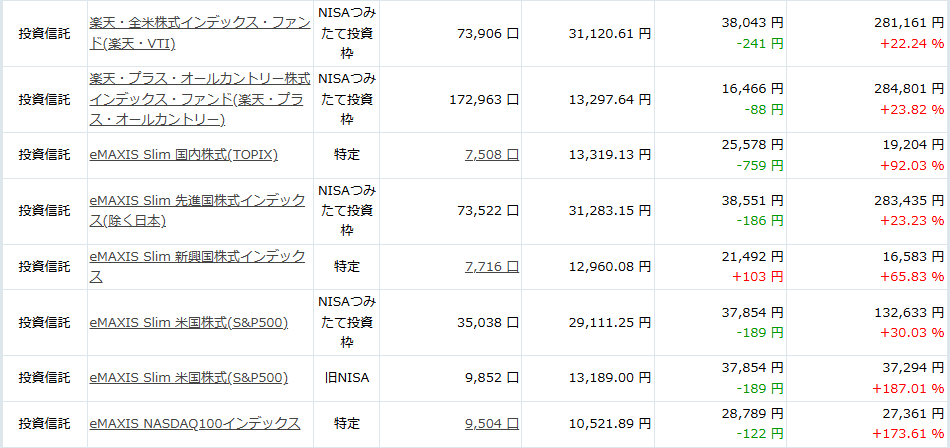Click the 7,508 口 quantity link

491,155
